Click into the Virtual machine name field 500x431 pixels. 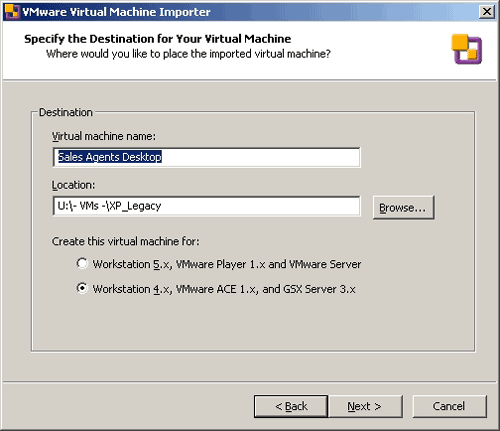[207, 157]
